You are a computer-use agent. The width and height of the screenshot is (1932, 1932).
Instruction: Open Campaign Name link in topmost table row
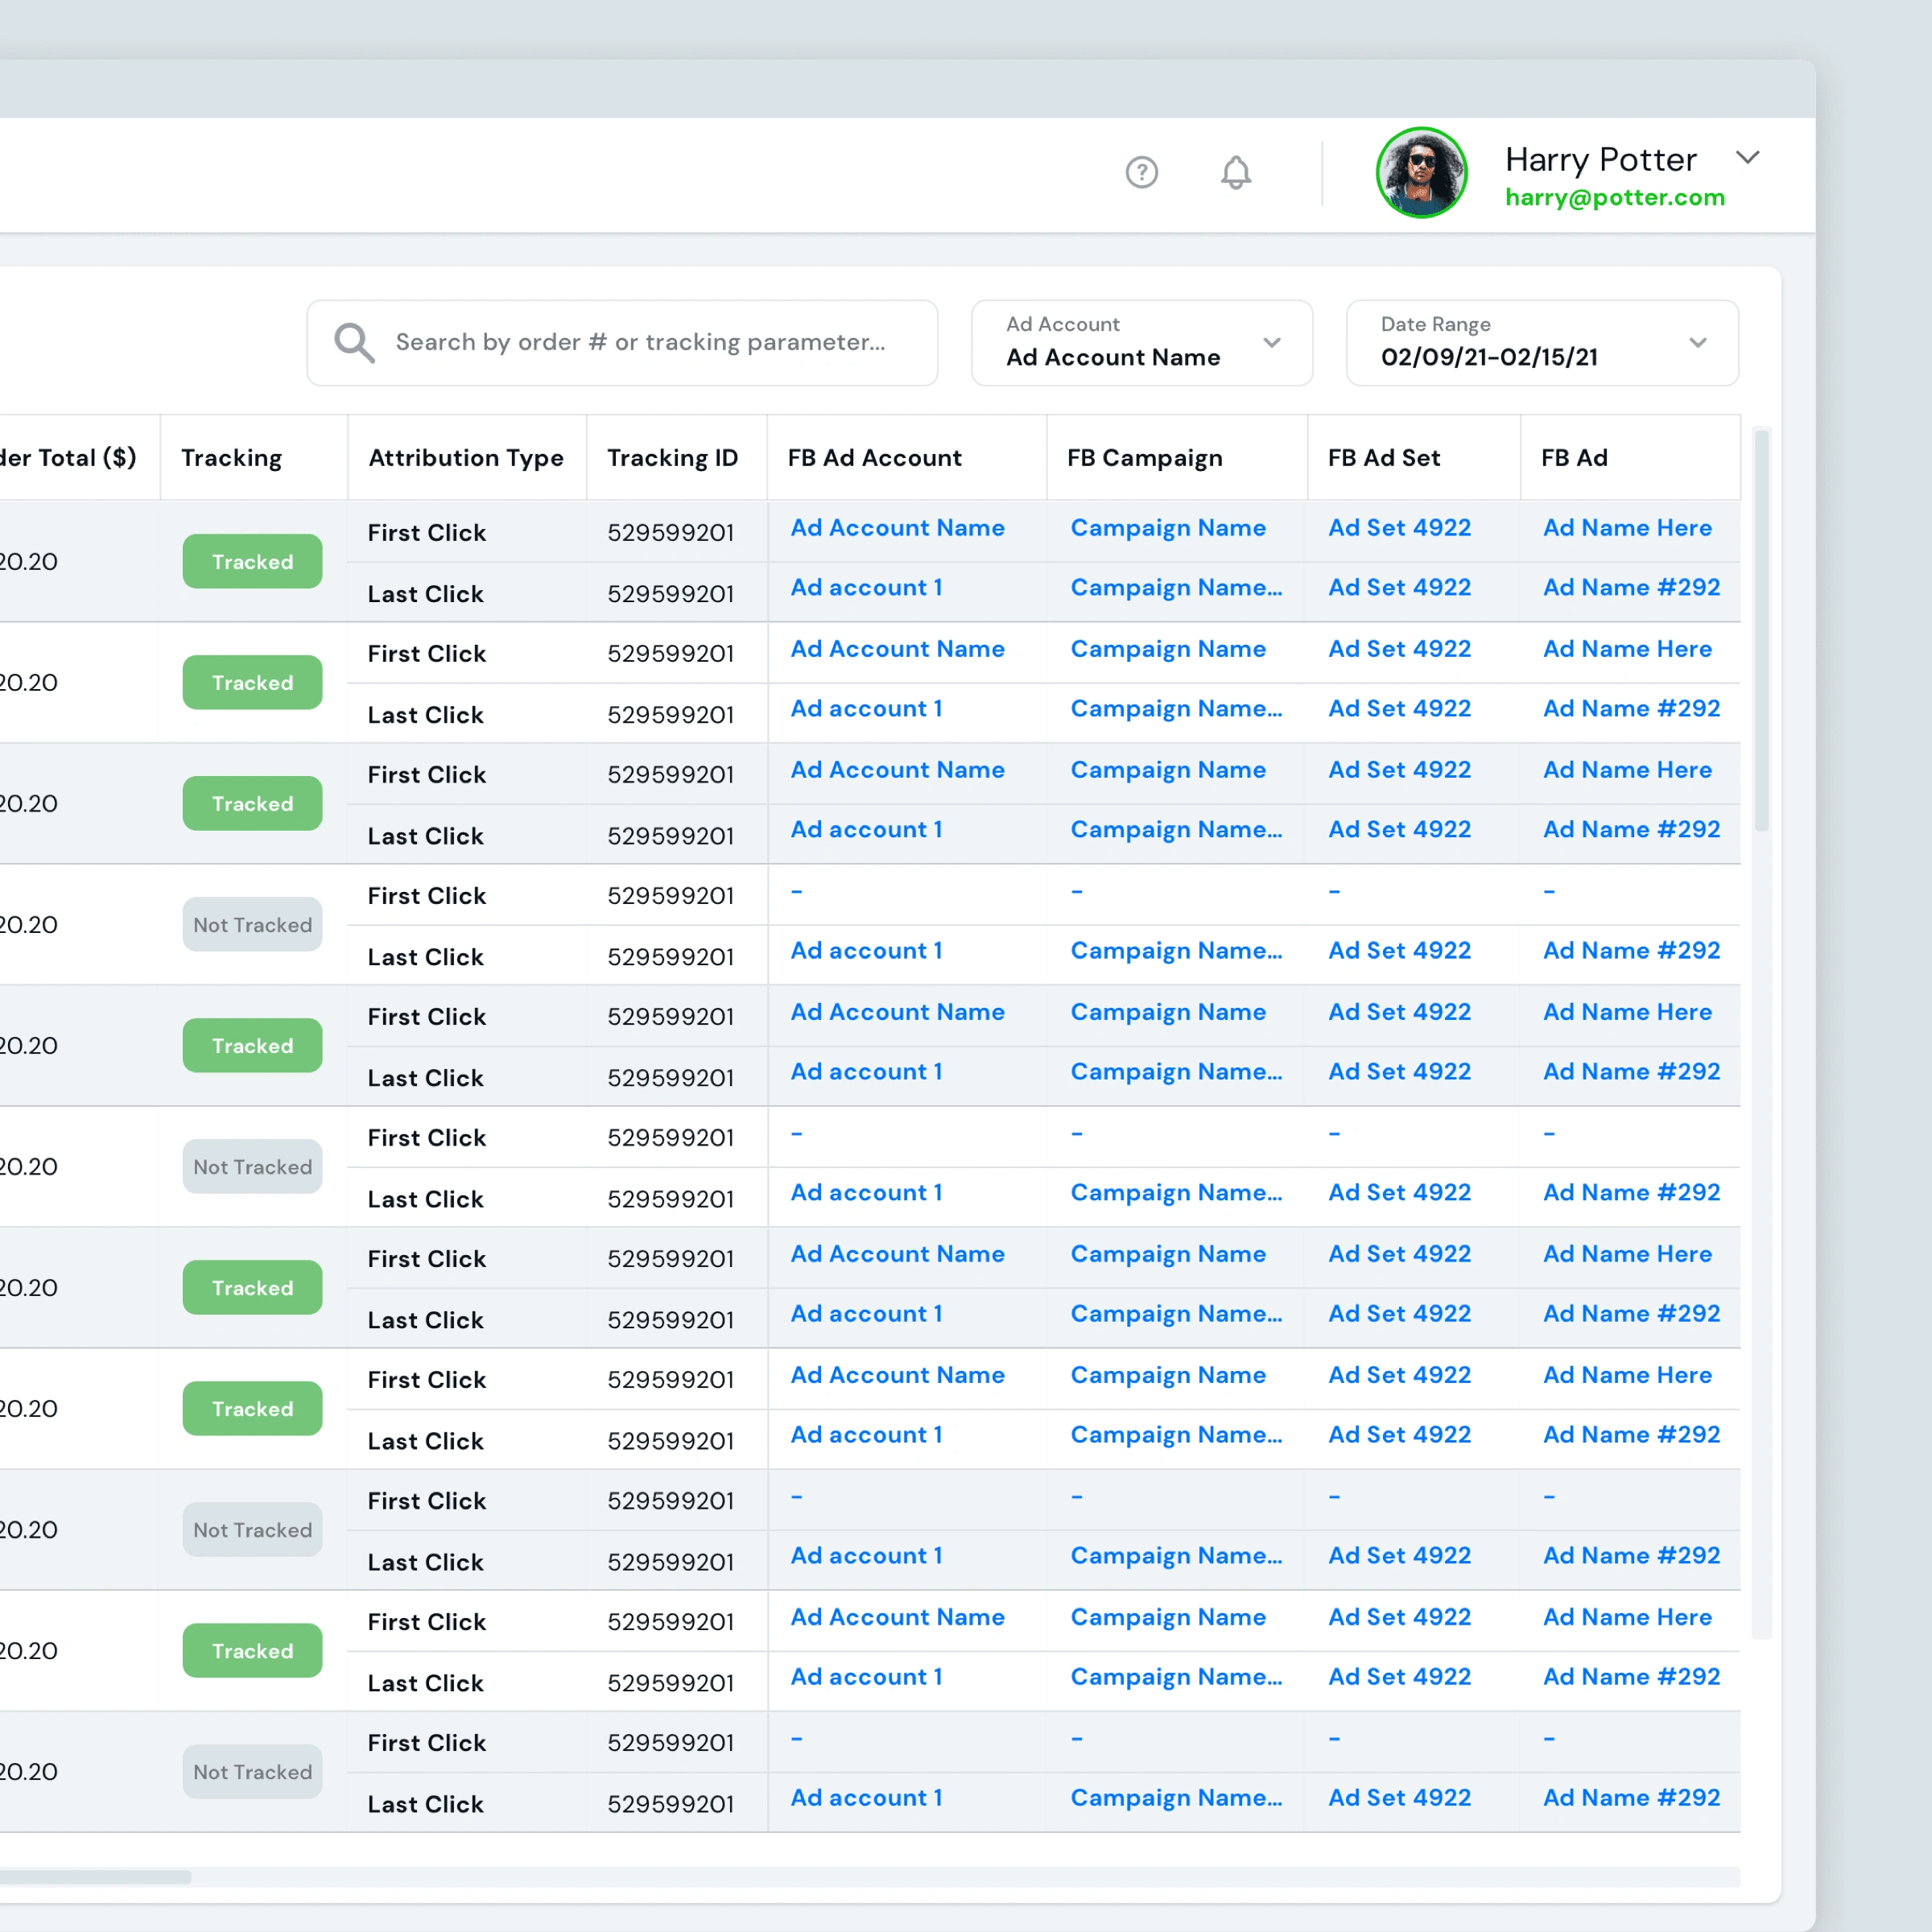1167,527
